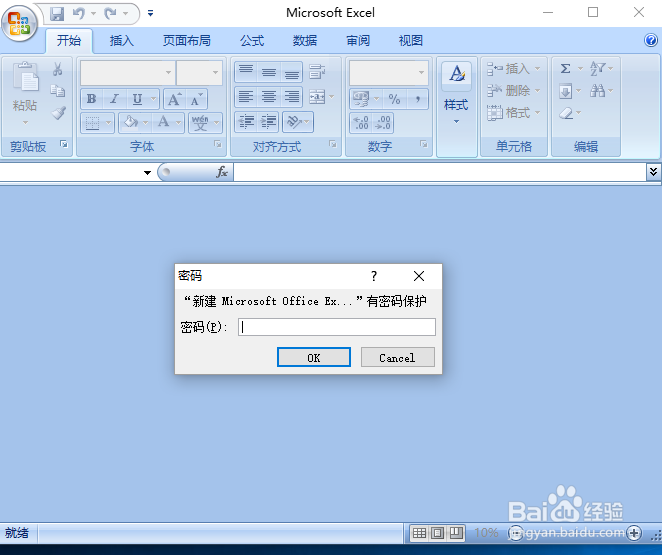The image size is (662, 555).
Task: Toggle align text right
Action: point(291,97)
